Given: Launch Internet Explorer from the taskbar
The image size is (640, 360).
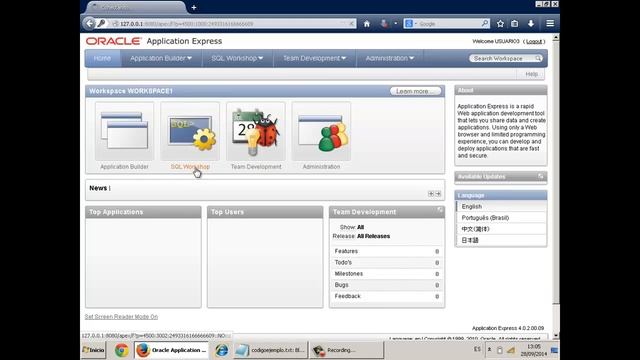Looking at the screenshot, I should coord(222,350).
